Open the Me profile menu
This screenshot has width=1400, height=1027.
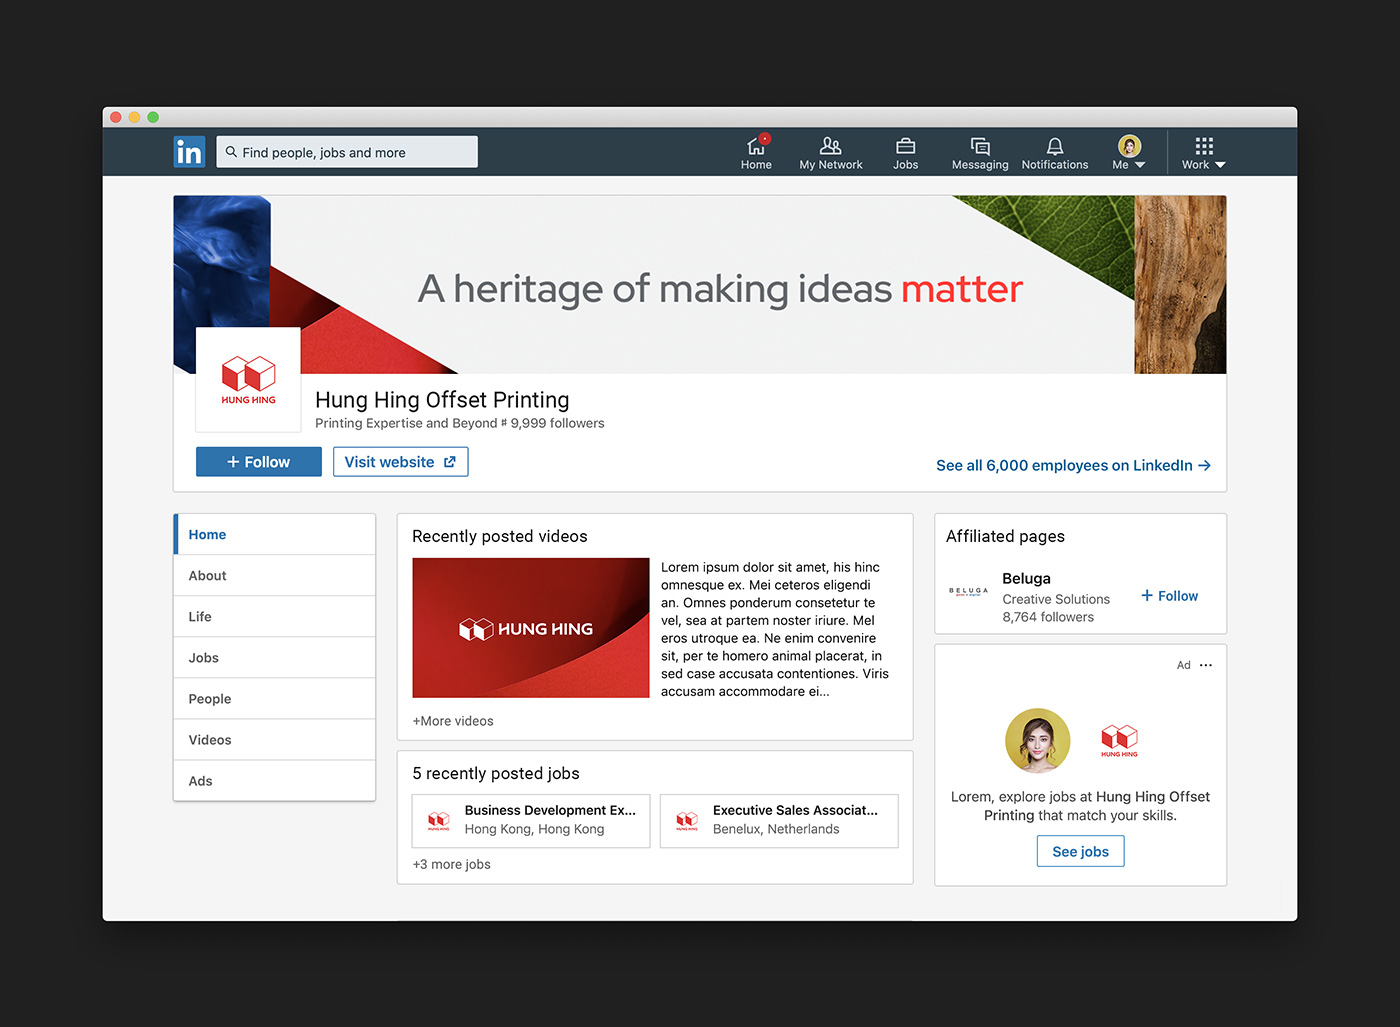click(1129, 152)
